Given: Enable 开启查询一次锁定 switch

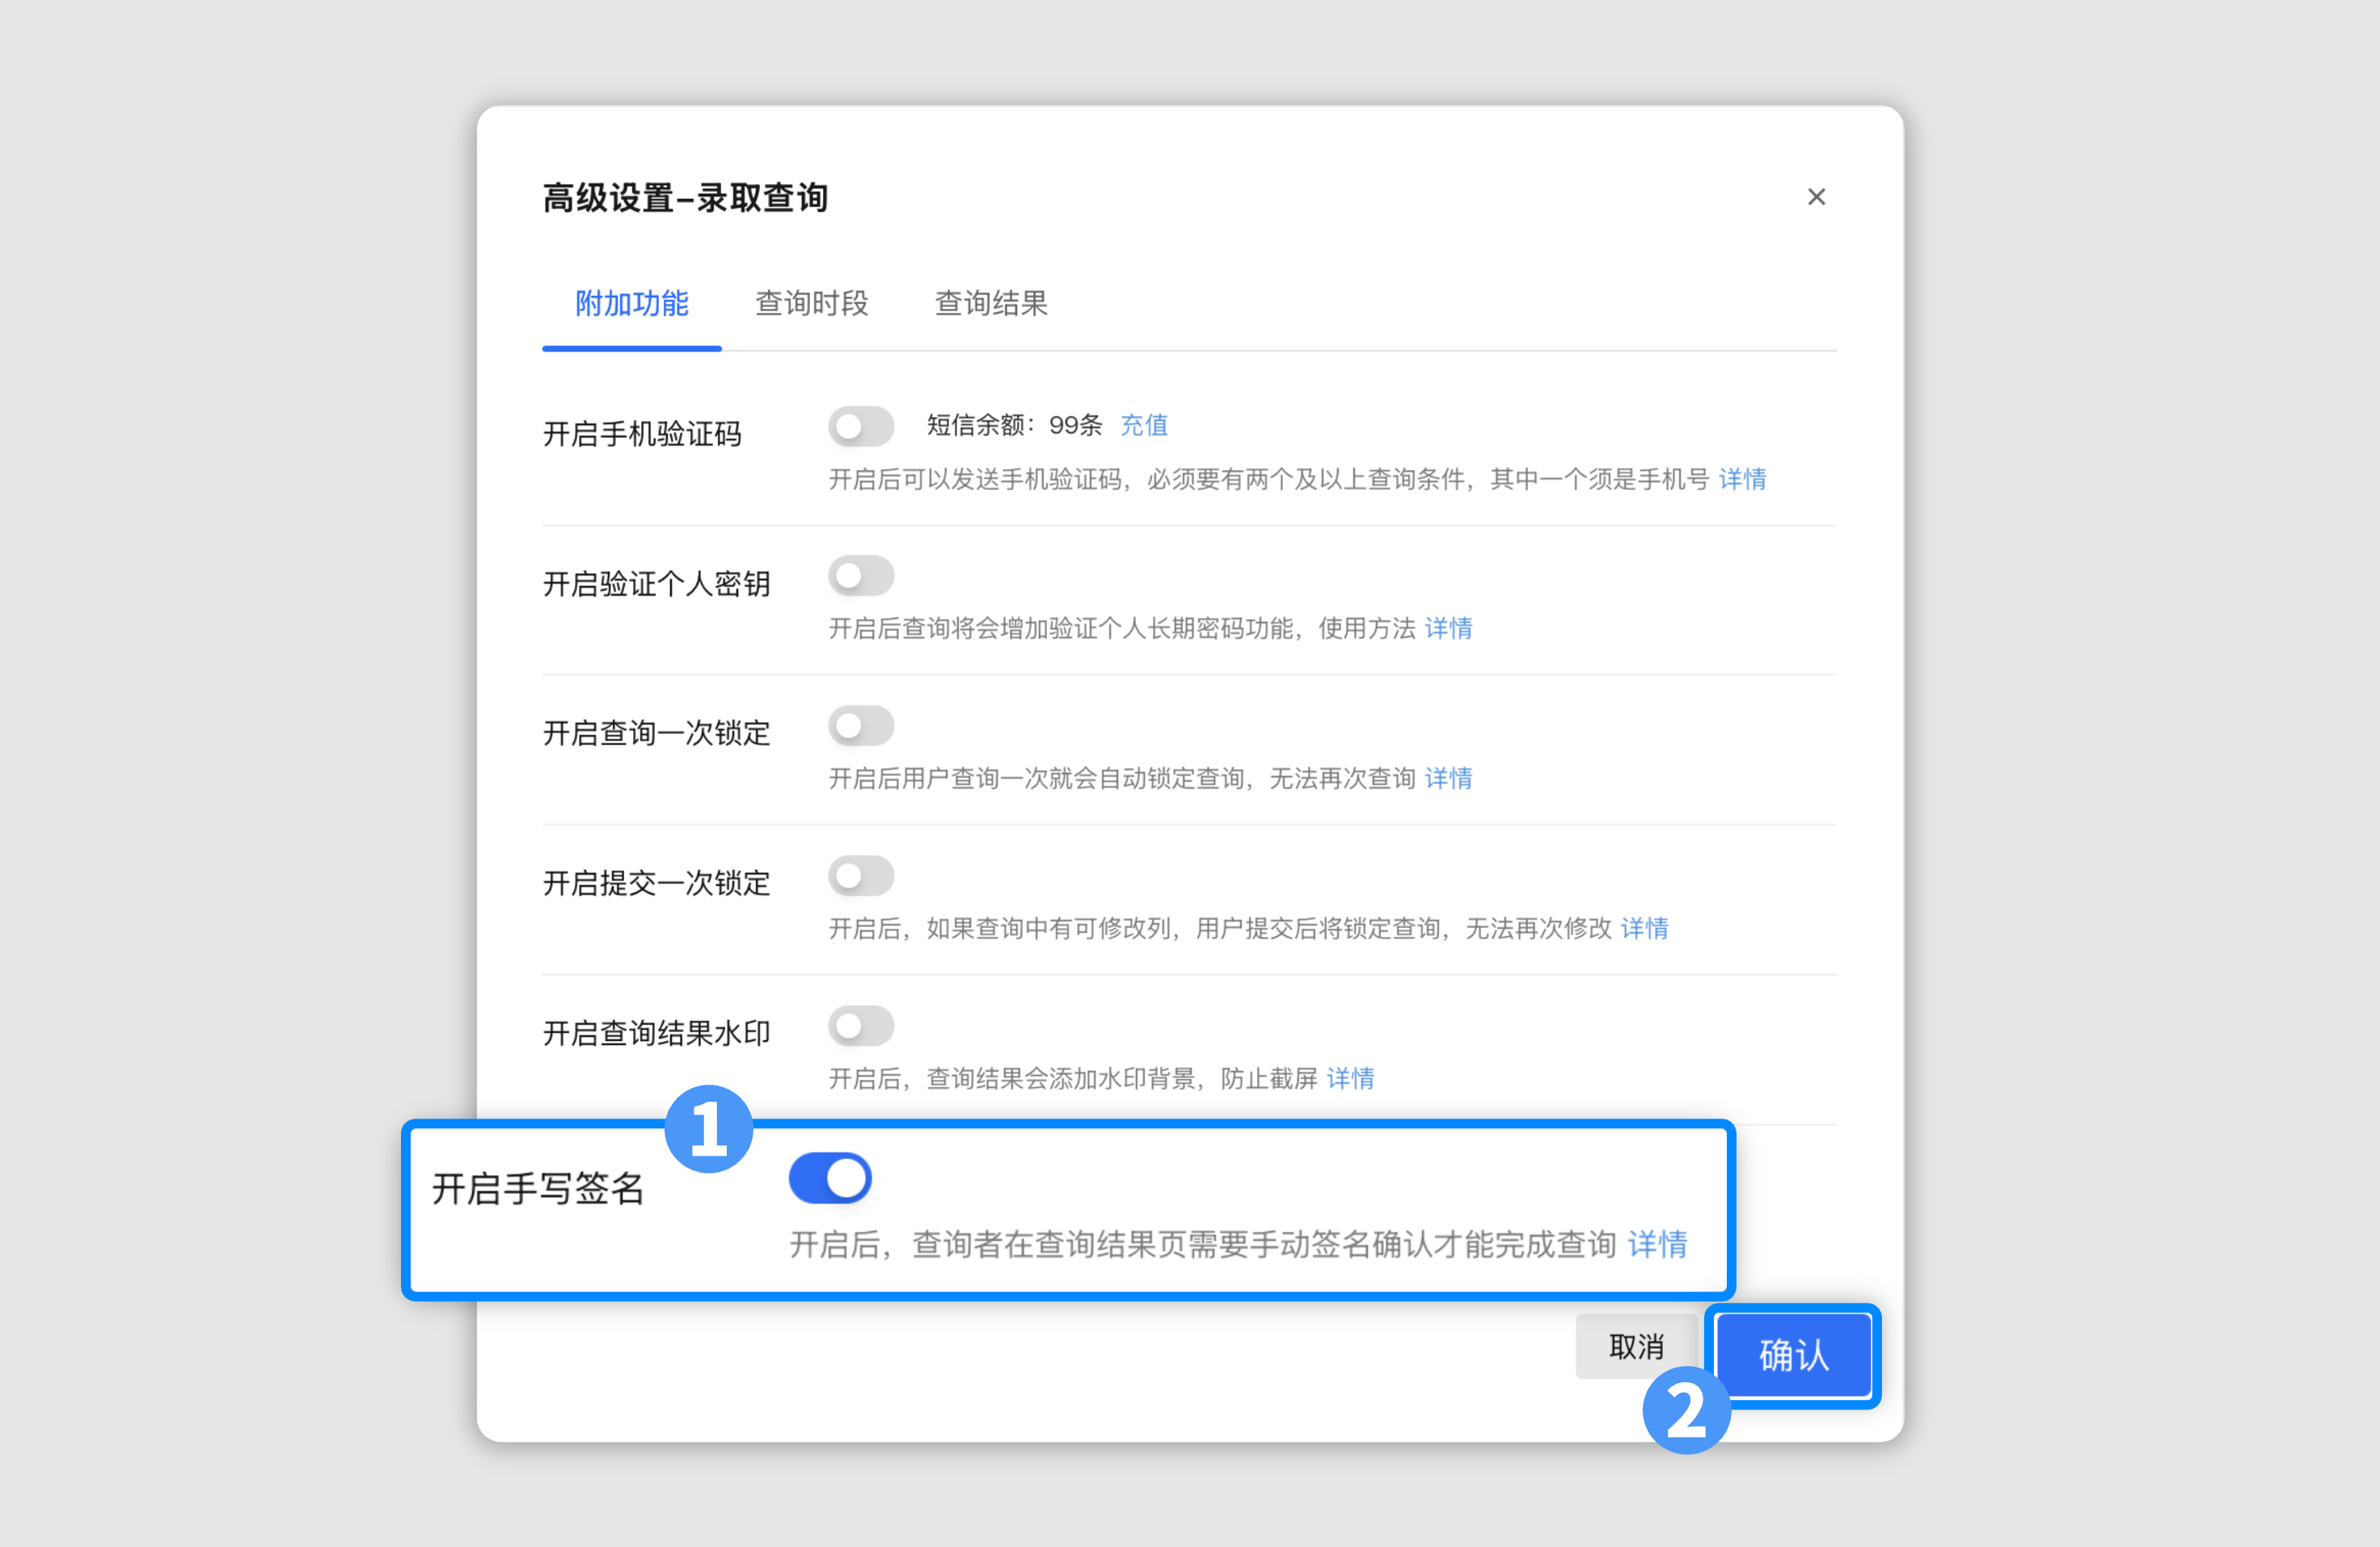Looking at the screenshot, I should [860, 726].
